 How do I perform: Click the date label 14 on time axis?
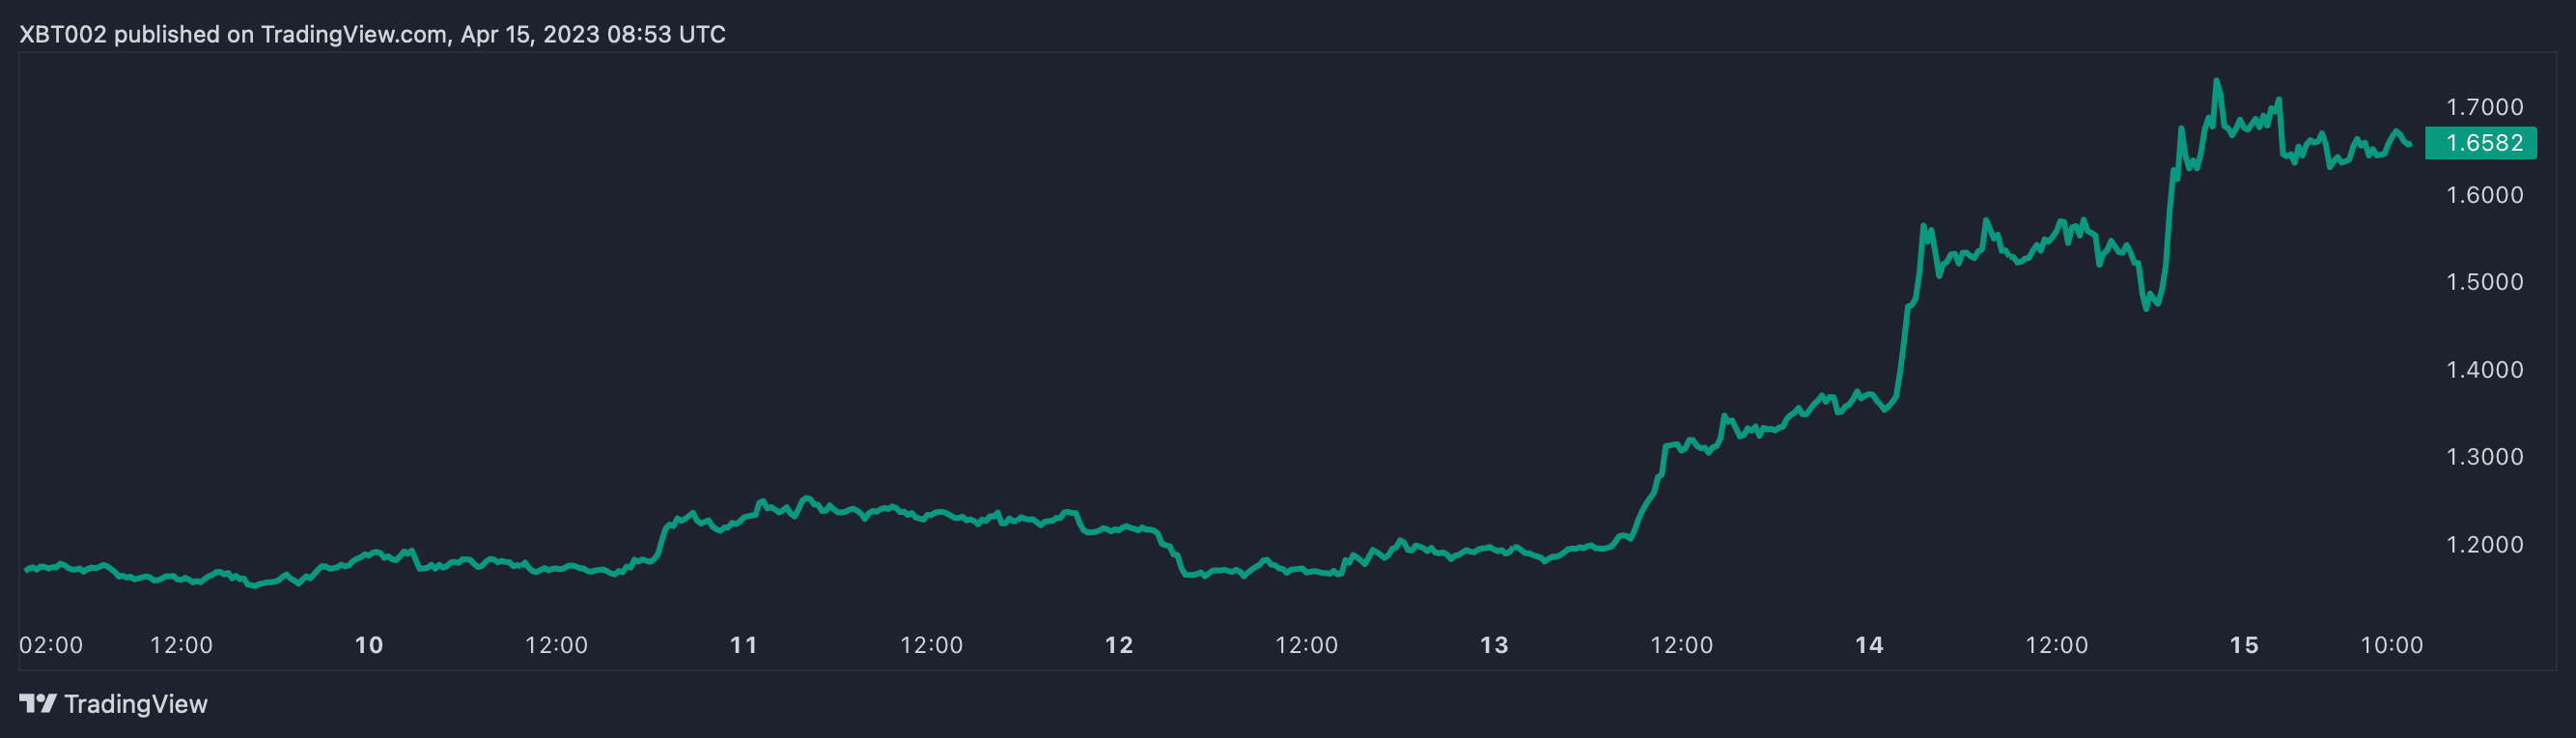(x=1869, y=645)
